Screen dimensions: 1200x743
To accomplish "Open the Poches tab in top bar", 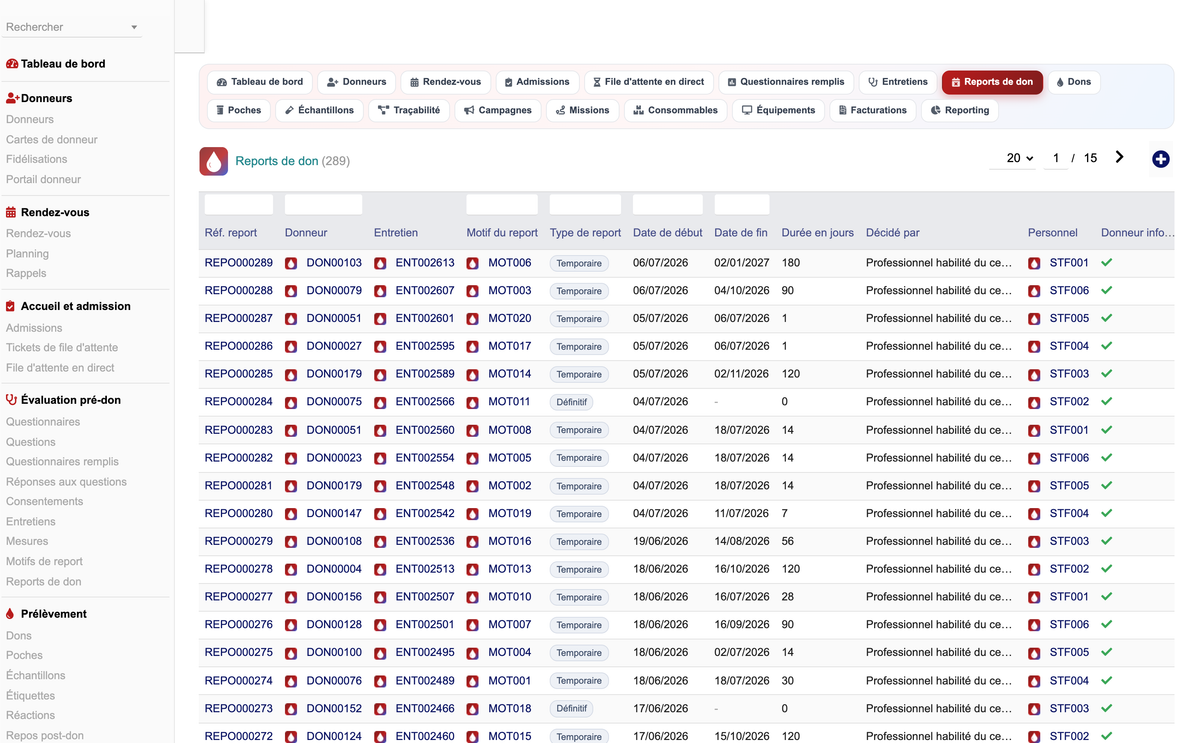I will tap(238, 110).
